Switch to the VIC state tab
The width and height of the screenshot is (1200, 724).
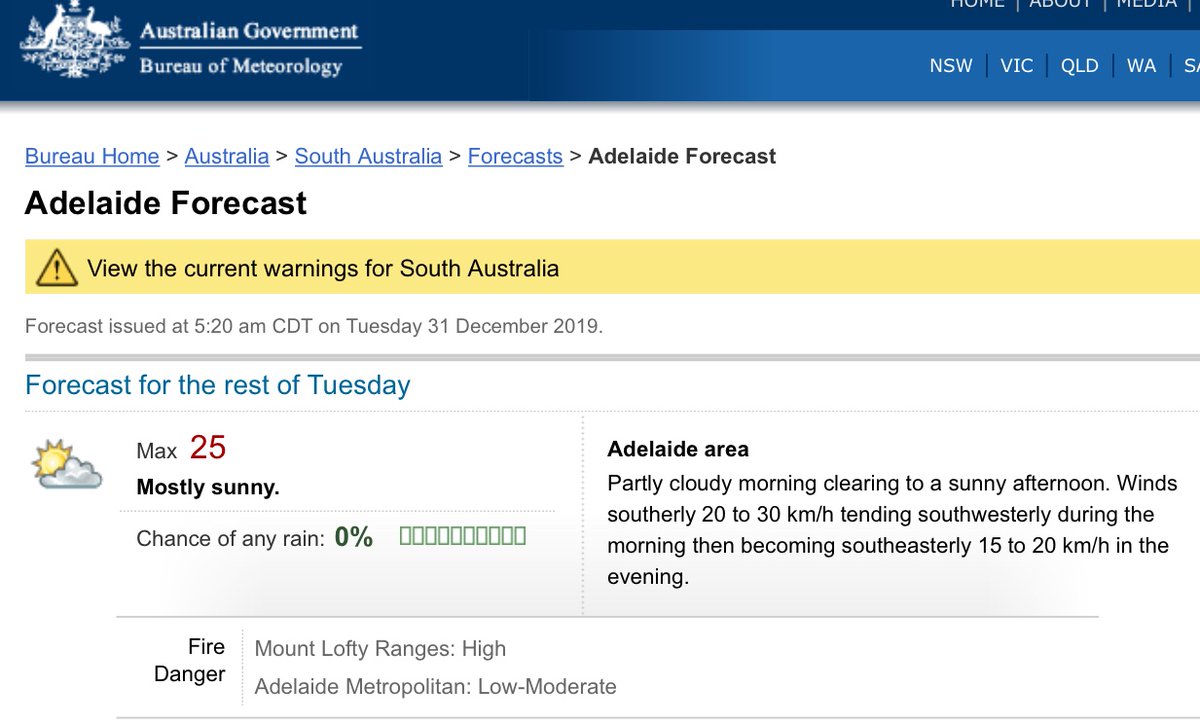click(x=1016, y=65)
